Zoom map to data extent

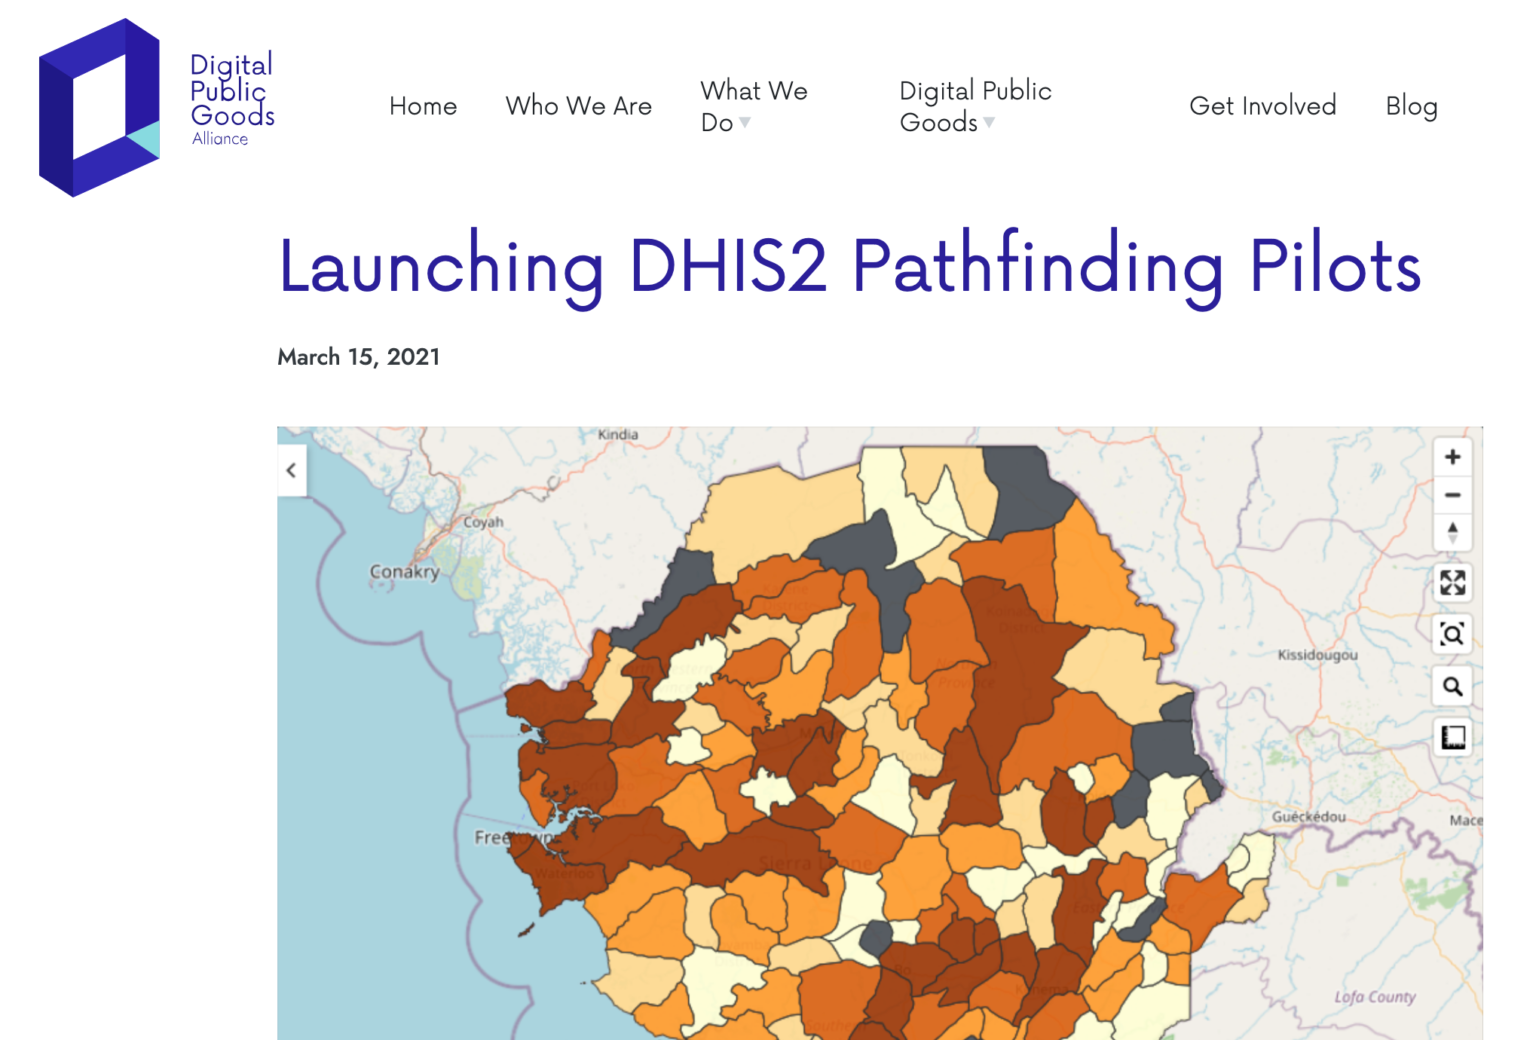[1453, 634]
